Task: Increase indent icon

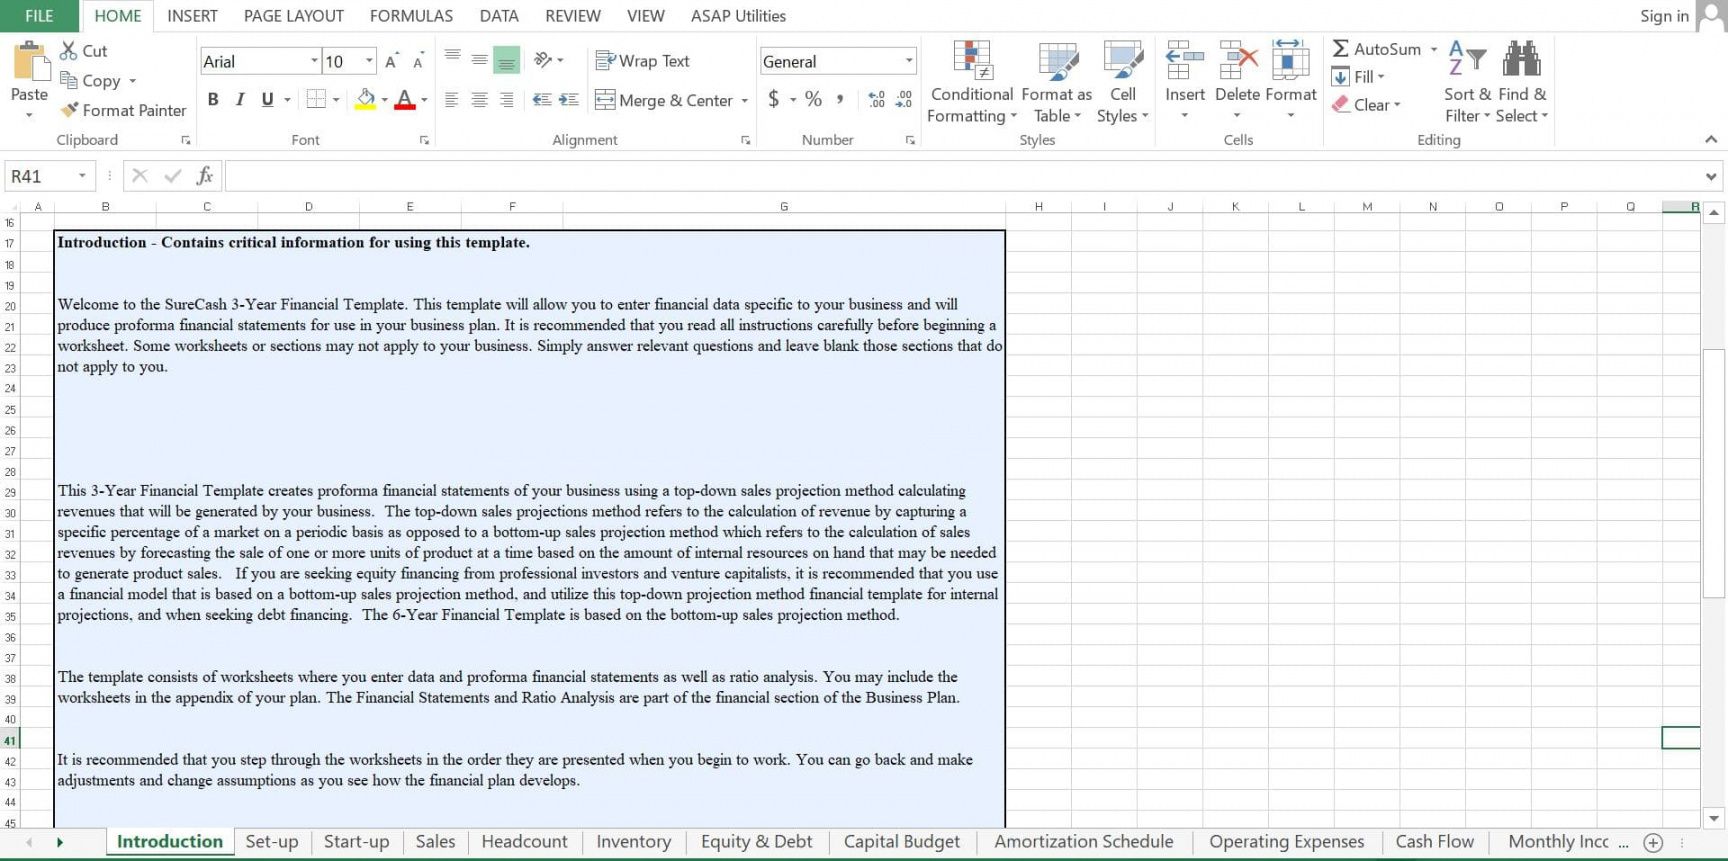Action: [569, 99]
